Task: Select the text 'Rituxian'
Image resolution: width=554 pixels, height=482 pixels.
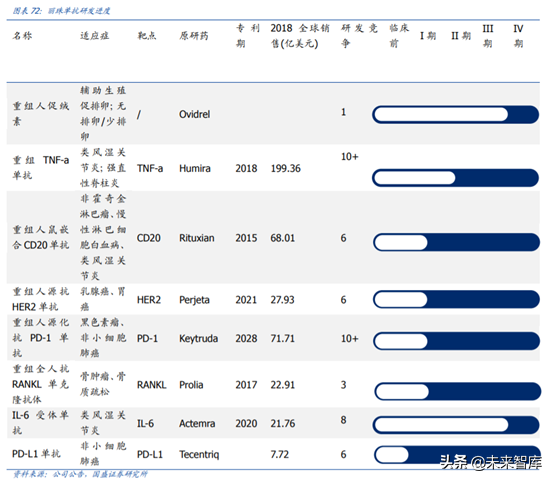Action: (196, 238)
